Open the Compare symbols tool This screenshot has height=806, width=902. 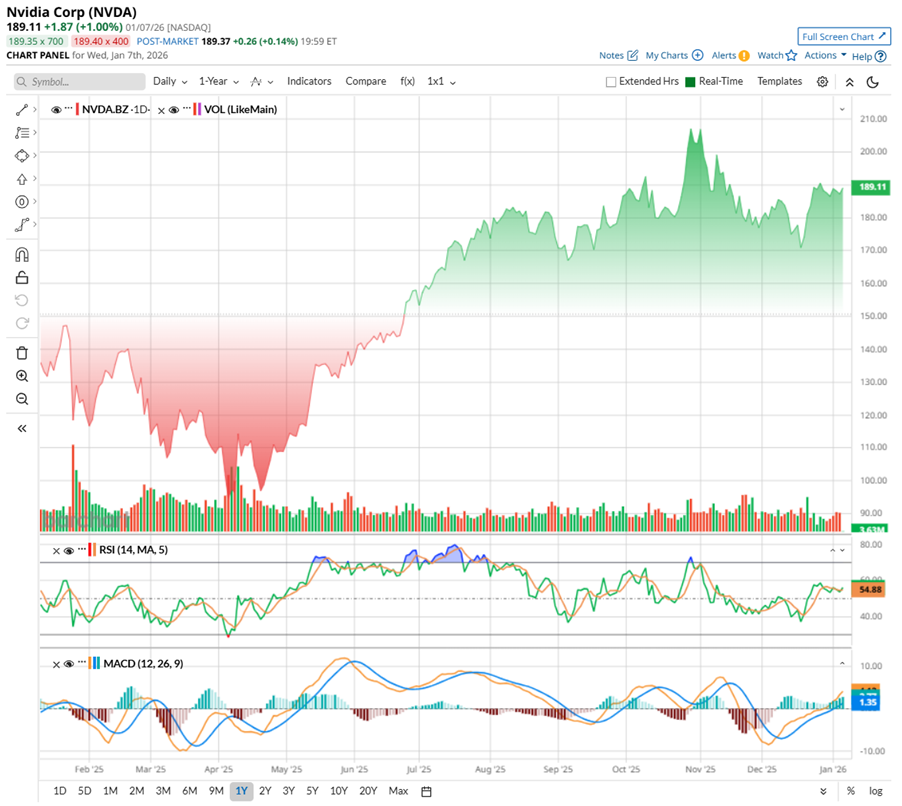[x=366, y=81]
